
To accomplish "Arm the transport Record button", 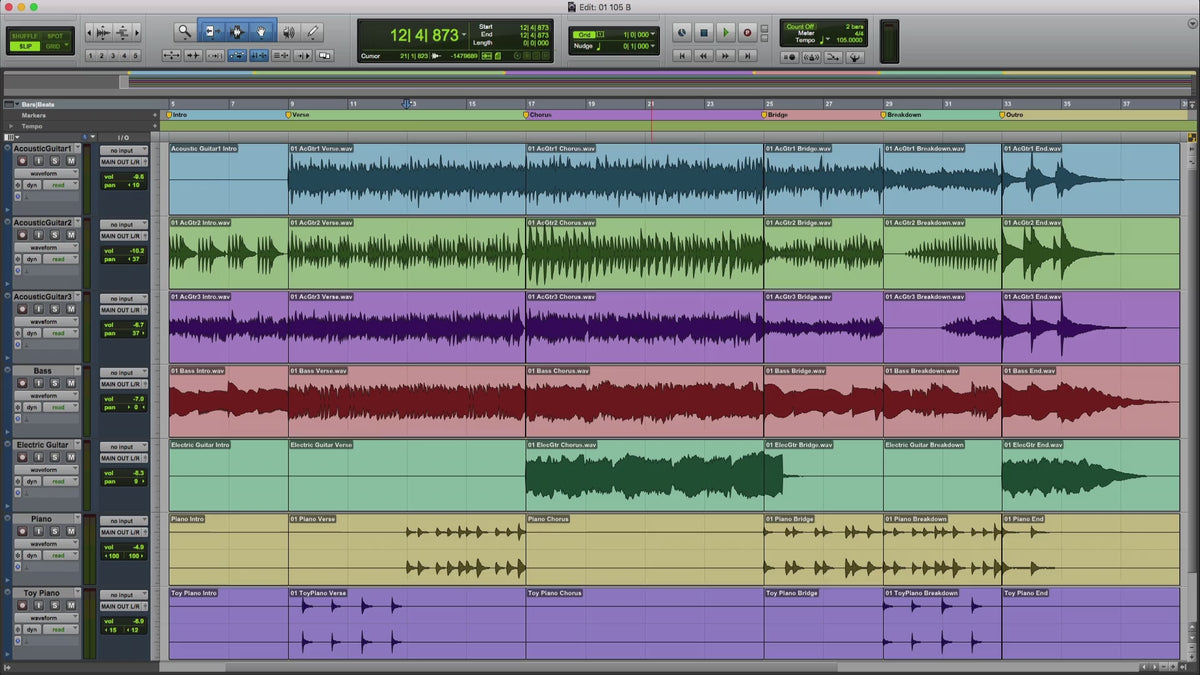I will [x=747, y=33].
